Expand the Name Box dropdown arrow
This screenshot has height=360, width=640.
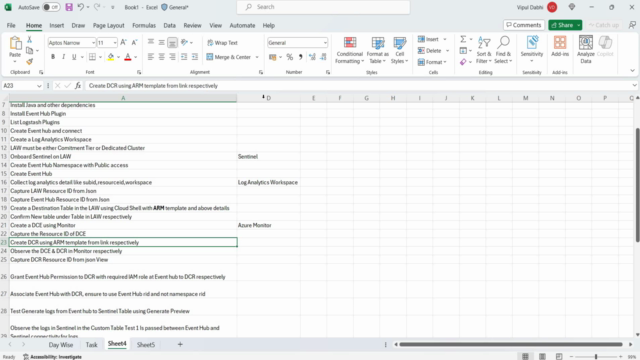tap(39, 86)
